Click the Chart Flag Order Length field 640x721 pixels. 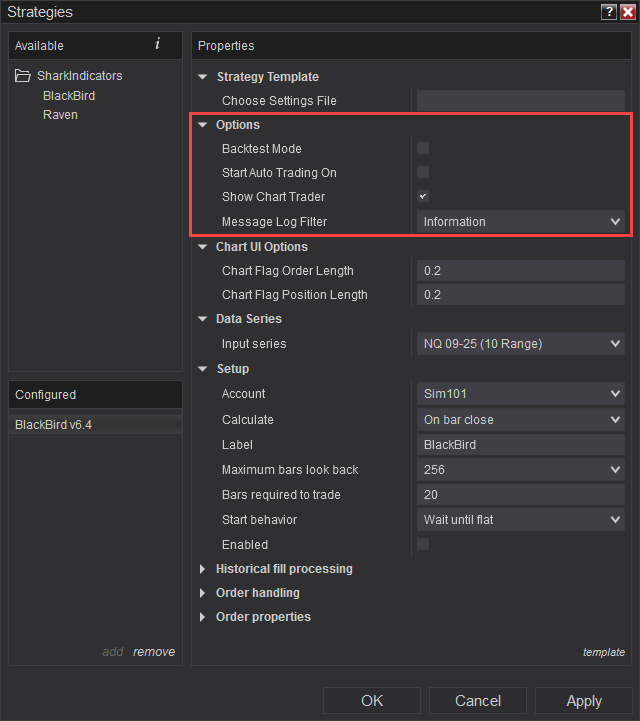[520, 270]
